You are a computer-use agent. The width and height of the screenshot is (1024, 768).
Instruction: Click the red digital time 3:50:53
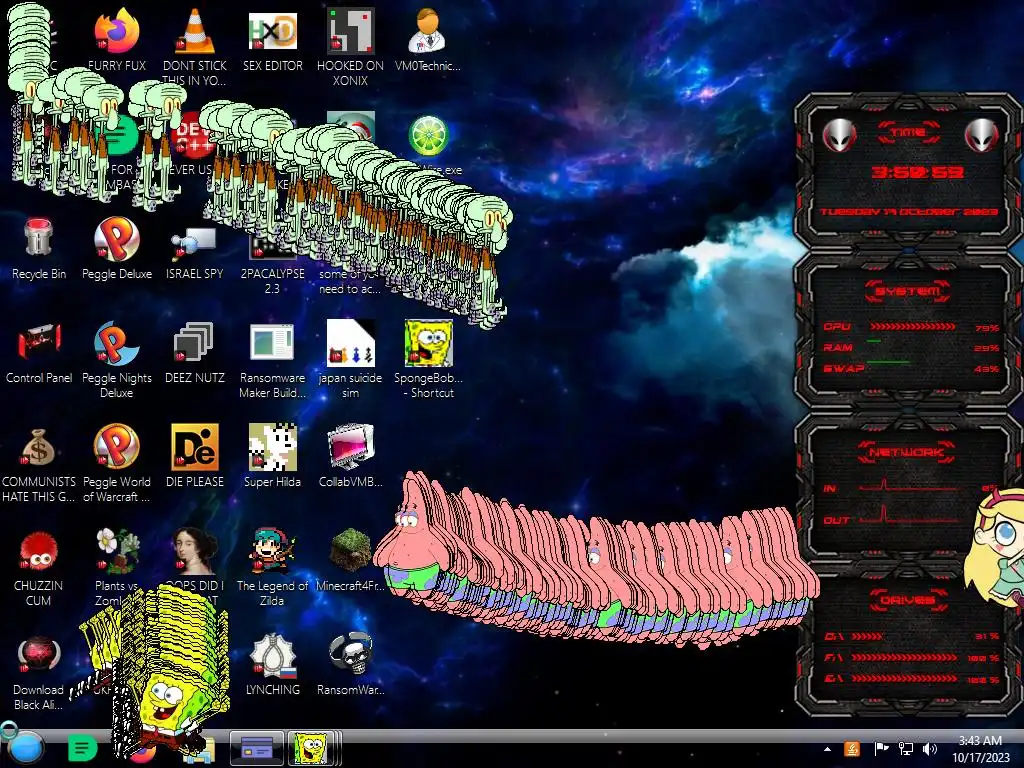(917, 172)
